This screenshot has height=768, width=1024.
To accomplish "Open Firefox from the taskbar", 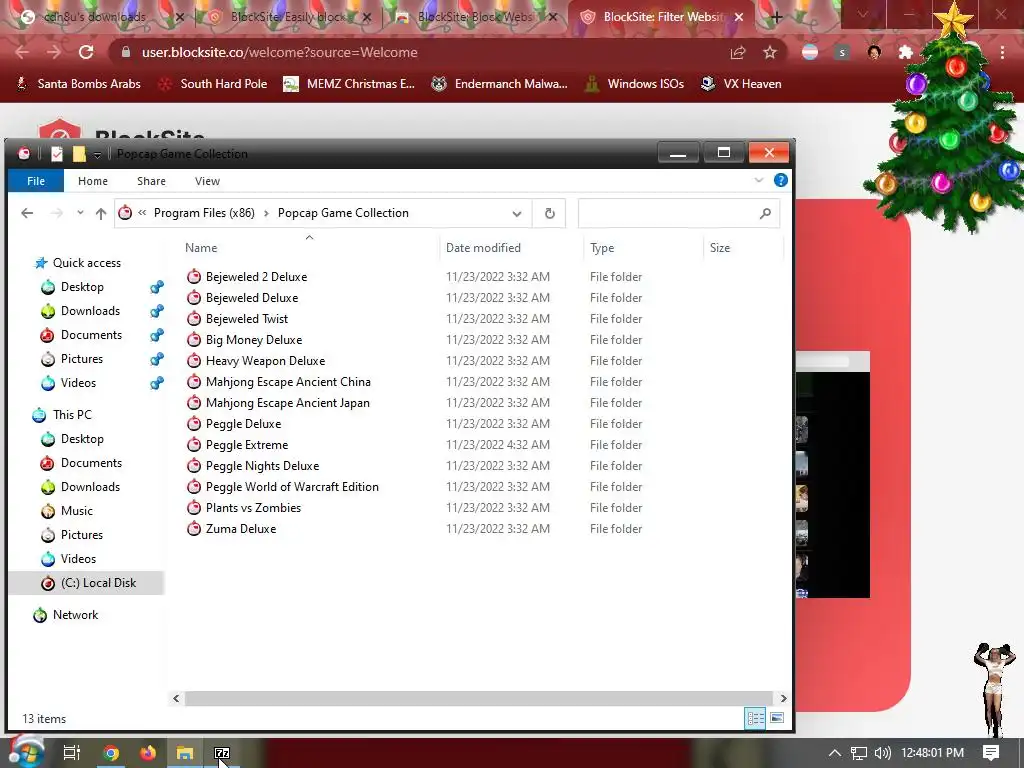I will (148, 753).
